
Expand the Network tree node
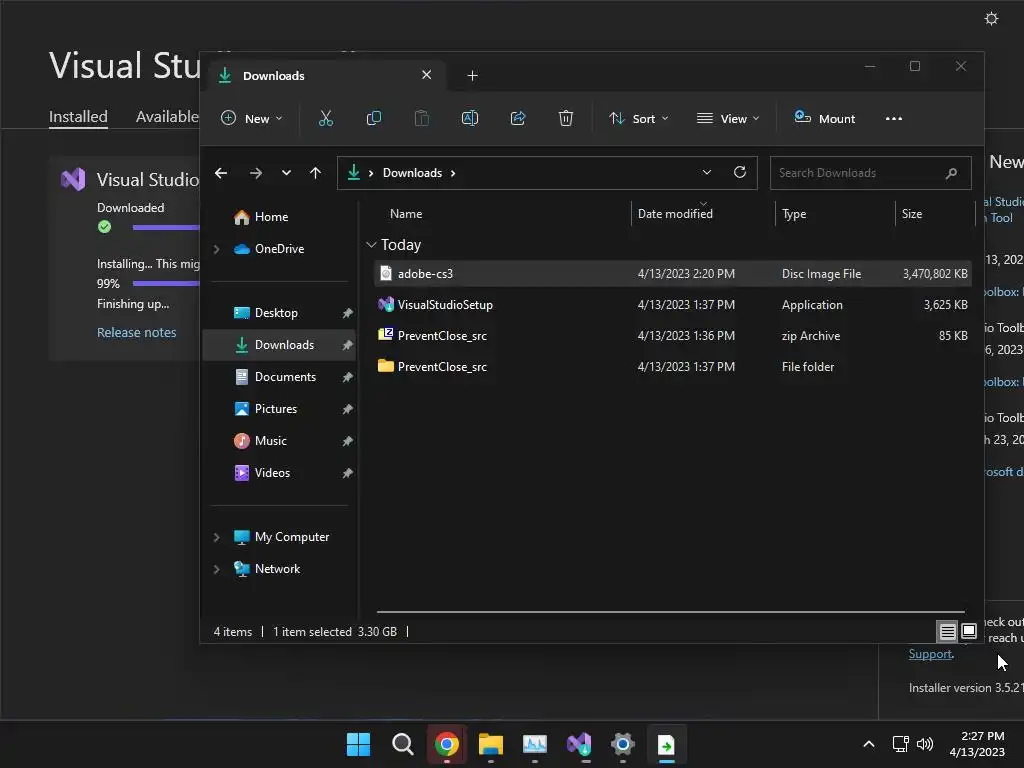click(x=216, y=569)
